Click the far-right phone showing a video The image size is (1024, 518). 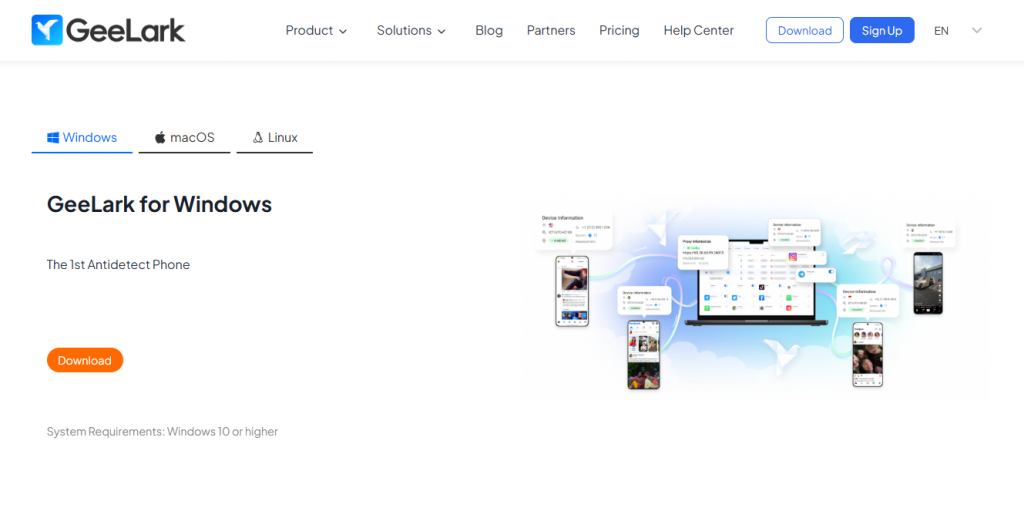click(x=928, y=283)
